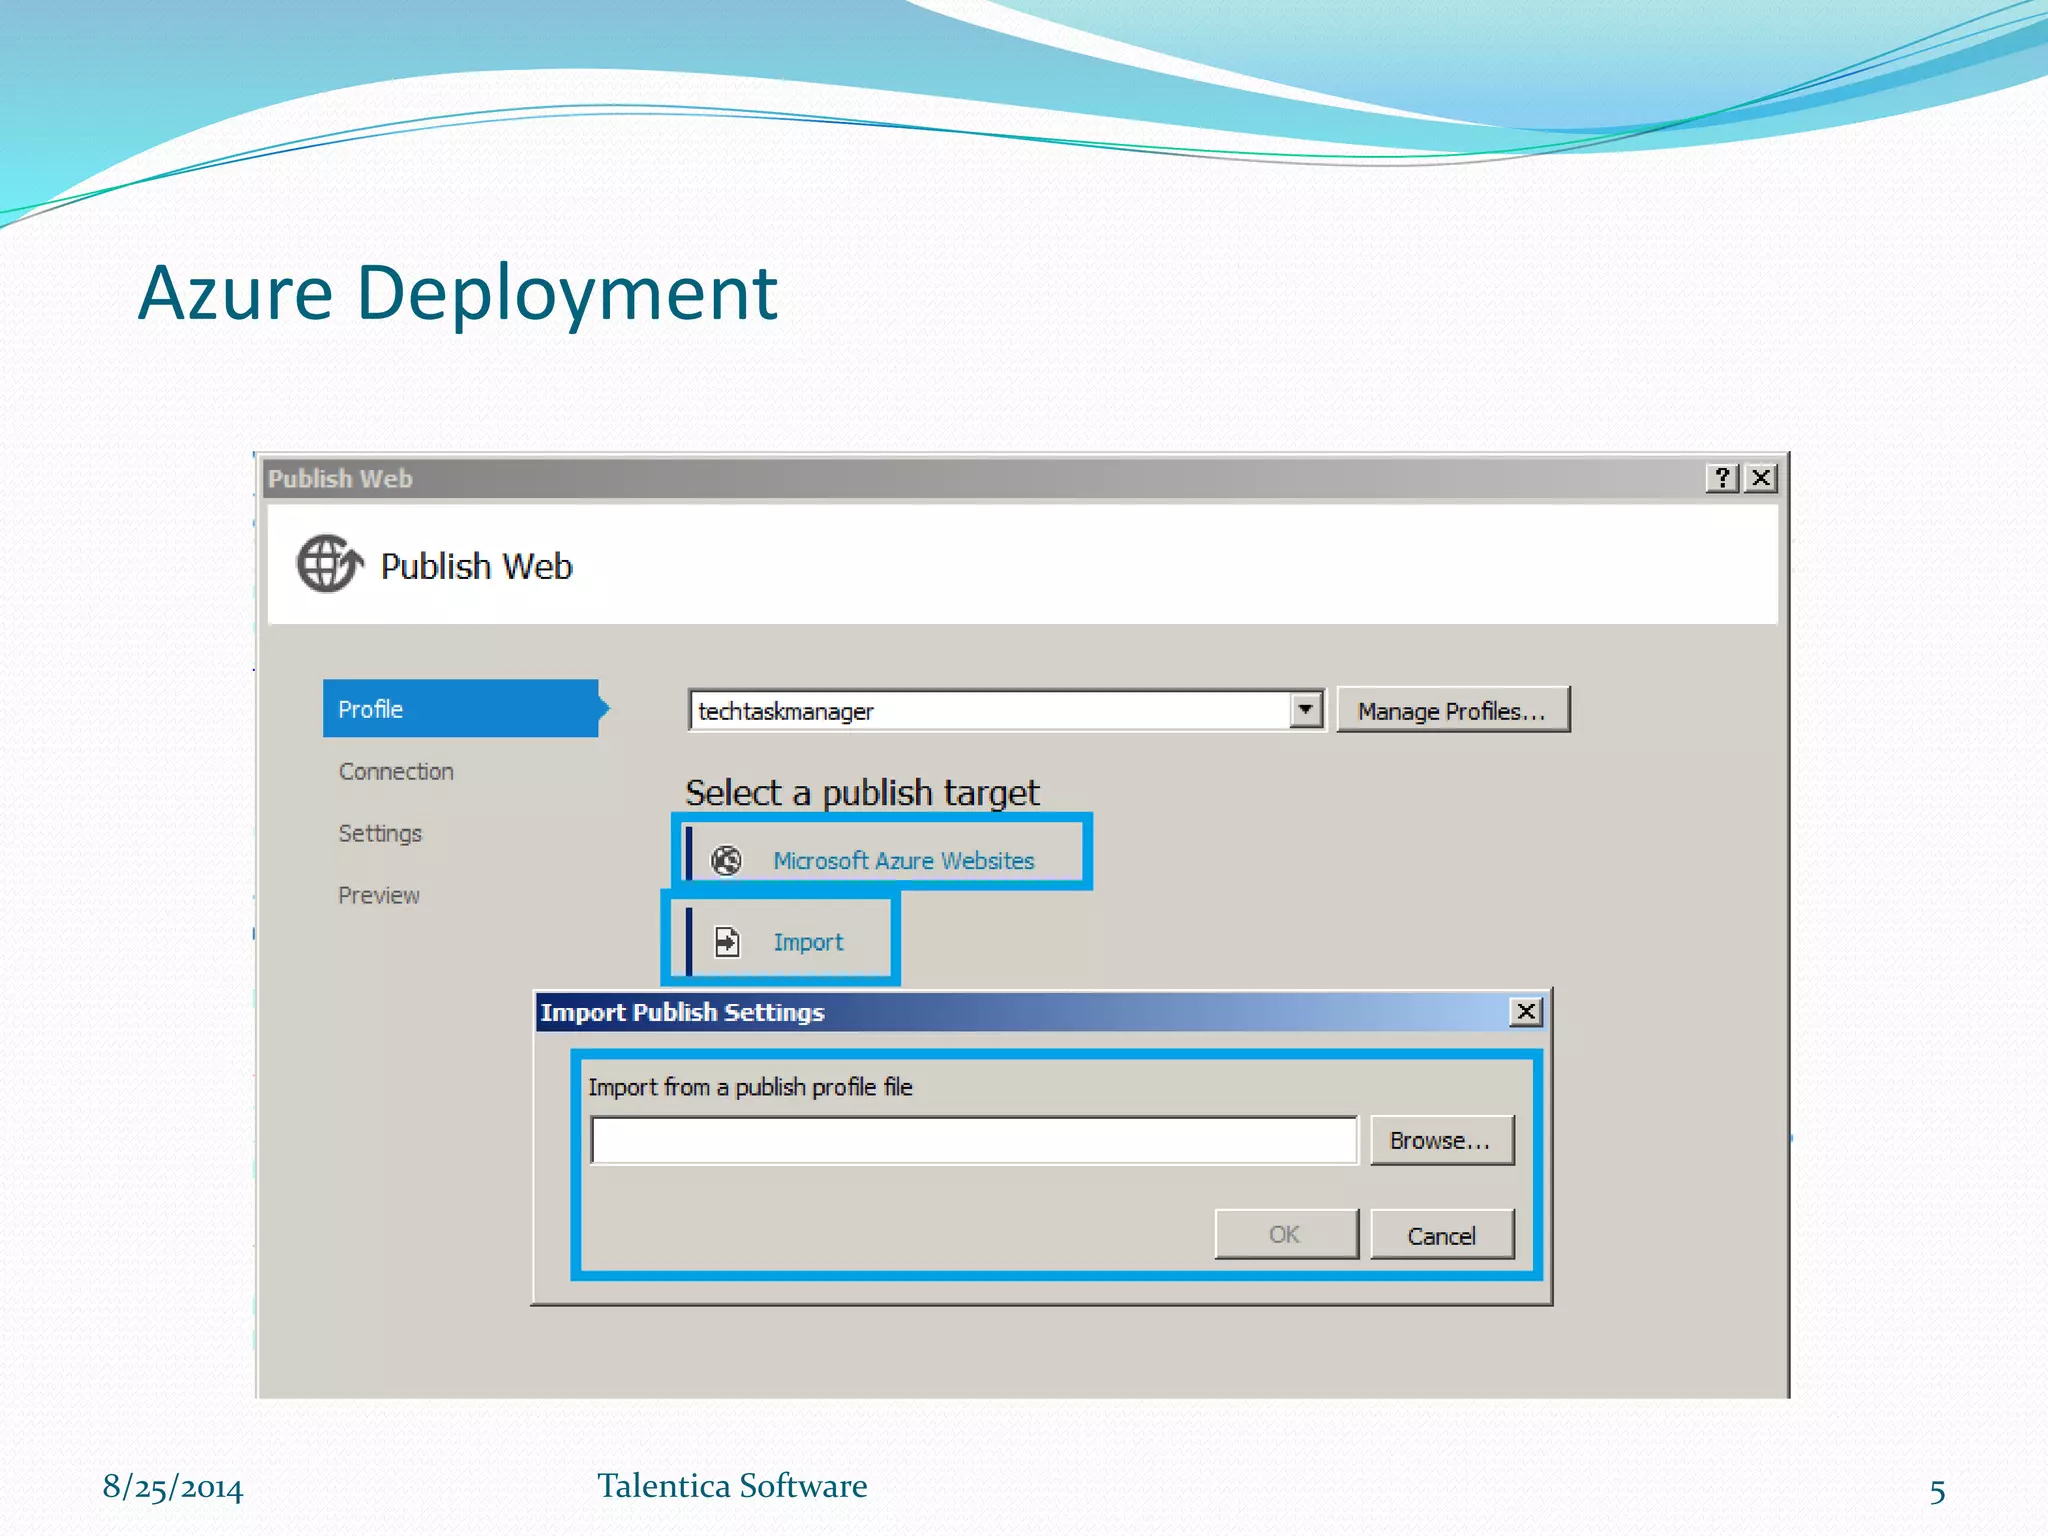Image resolution: width=2048 pixels, height=1536 pixels.
Task: Browse for a publish profile file
Action: click(1441, 1140)
